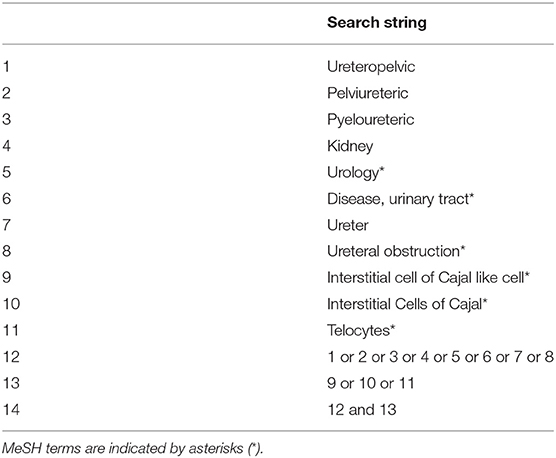Click row number 12
The width and height of the screenshot is (556, 458).
point(11,357)
